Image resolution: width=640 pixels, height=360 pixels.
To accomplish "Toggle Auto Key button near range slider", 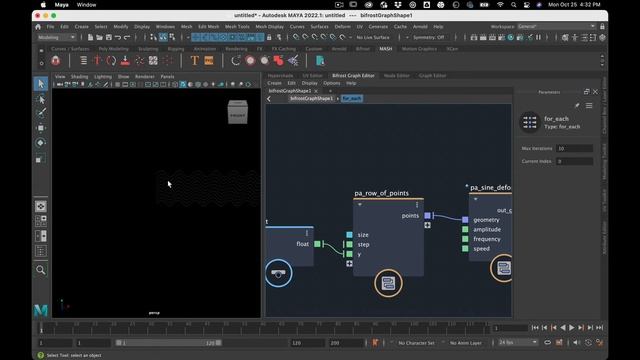I will (x=375, y=342).
